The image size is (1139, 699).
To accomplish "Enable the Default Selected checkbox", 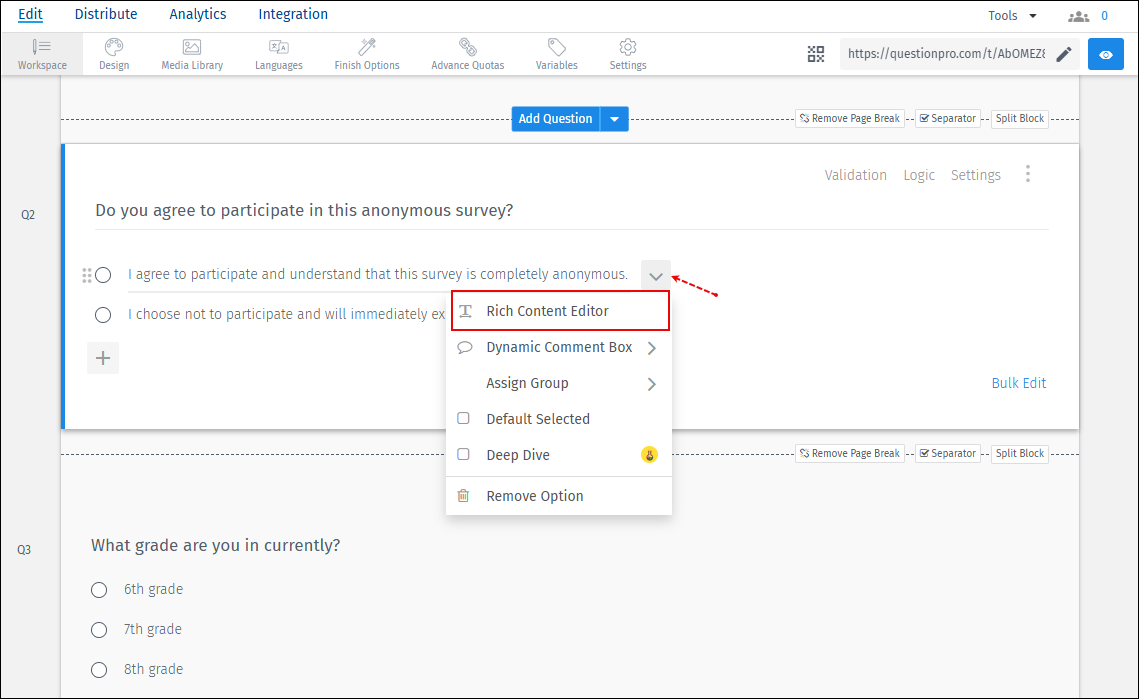I will pos(463,418).
